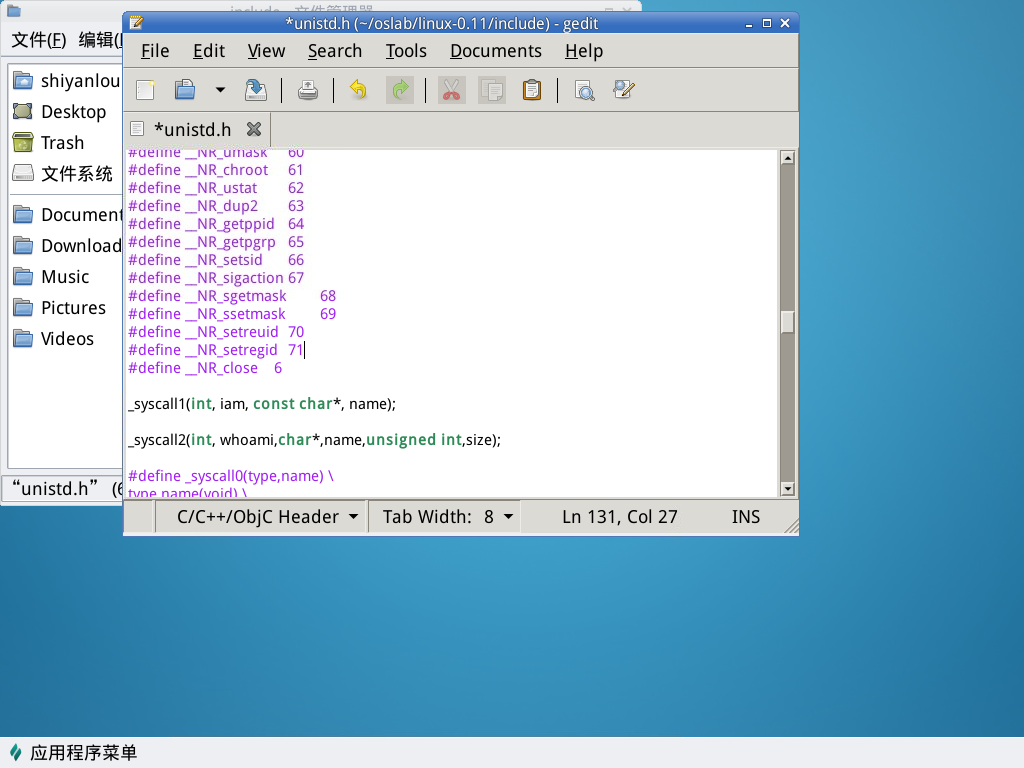Image resolution: width=1024 pixels, height=768 pixels.
Task: Select the Trash sidebar entry
Action: click(x=62, y=143)
